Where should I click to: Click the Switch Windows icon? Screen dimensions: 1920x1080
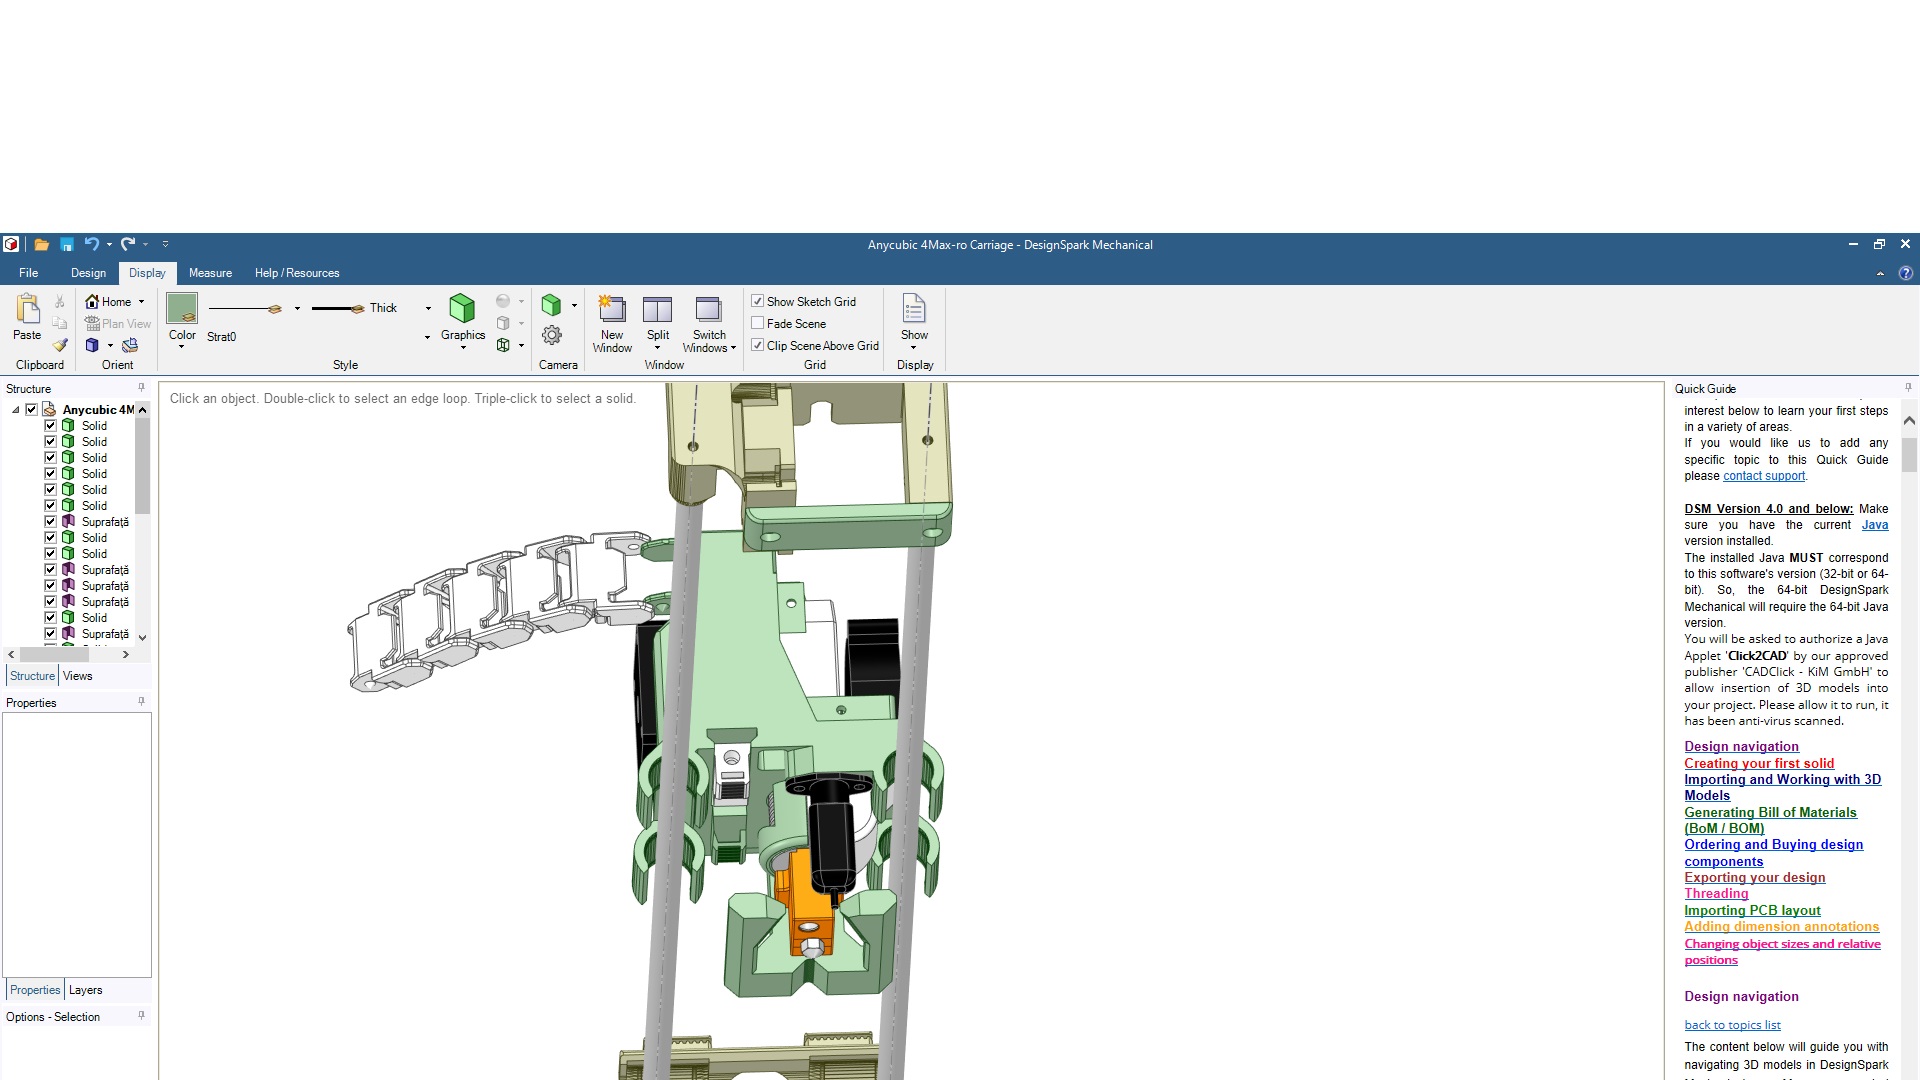coord(708,309)
